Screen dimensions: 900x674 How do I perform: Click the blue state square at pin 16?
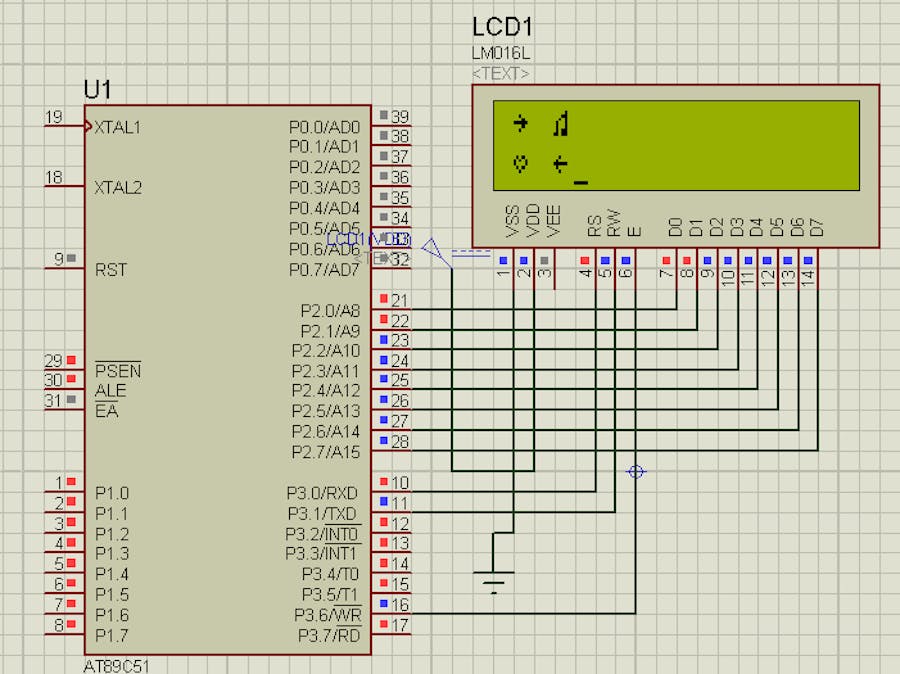pyautogui.click(x=384, y=603)
